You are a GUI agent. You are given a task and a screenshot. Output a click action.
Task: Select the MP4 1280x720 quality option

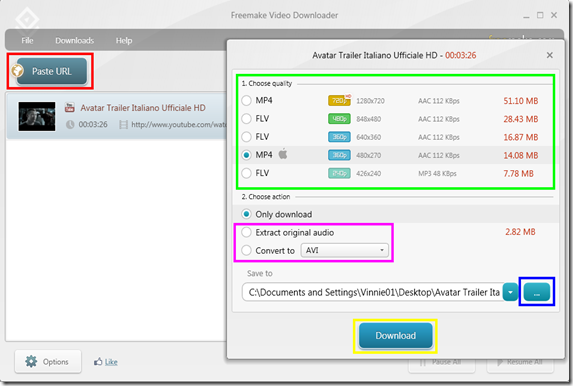pos(246,101)
